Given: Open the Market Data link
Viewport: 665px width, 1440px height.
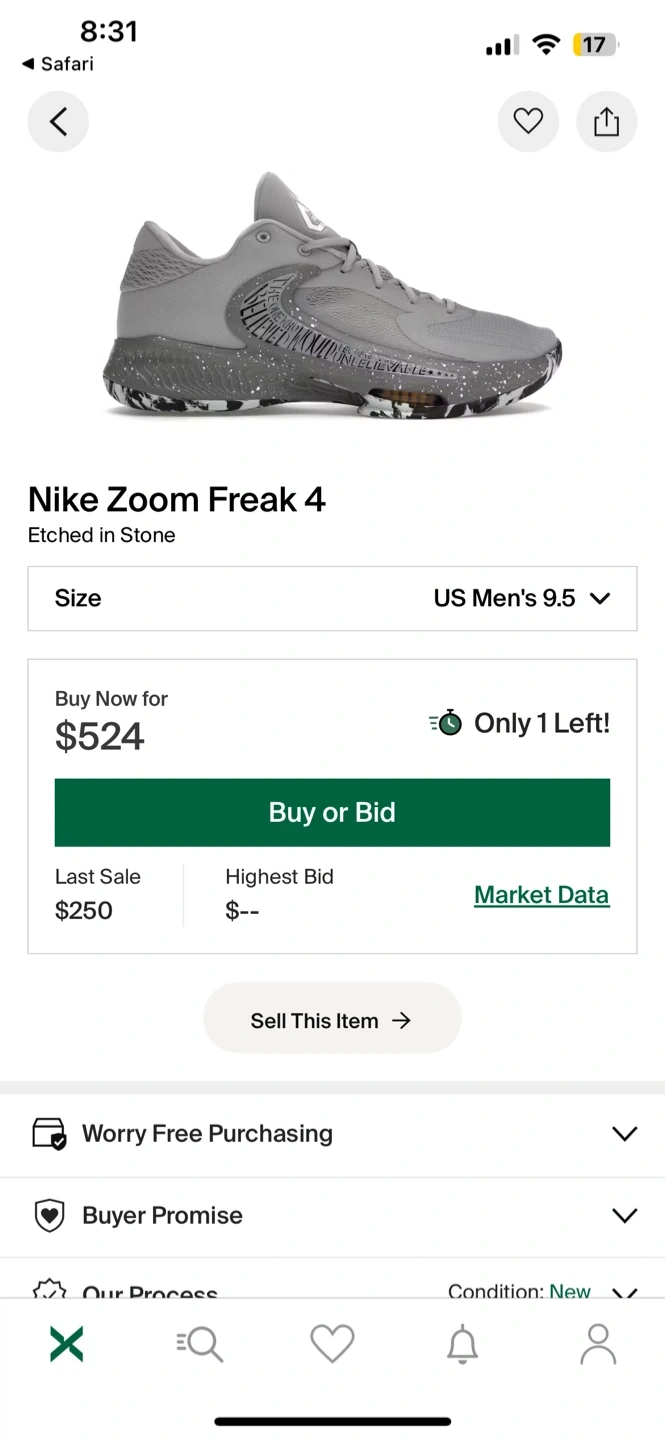Looking at the screenshot, I should click(541, 895).
